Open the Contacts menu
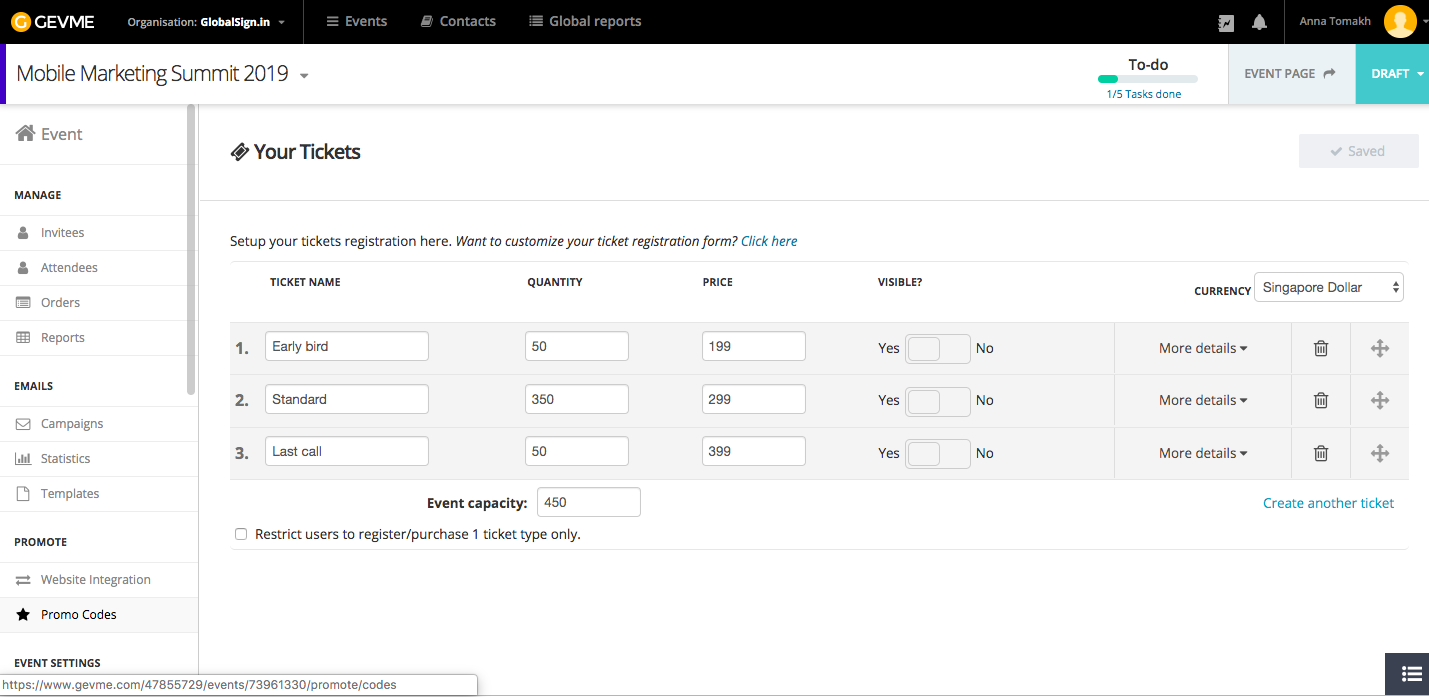 tap(458, 21)
